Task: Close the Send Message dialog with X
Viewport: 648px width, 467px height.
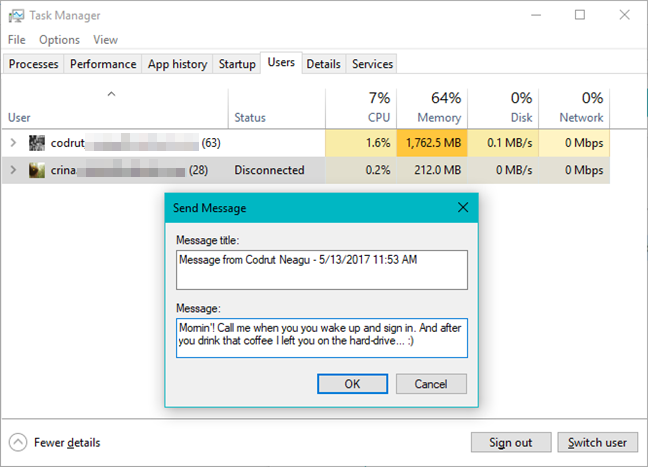Action: [463, 207]
